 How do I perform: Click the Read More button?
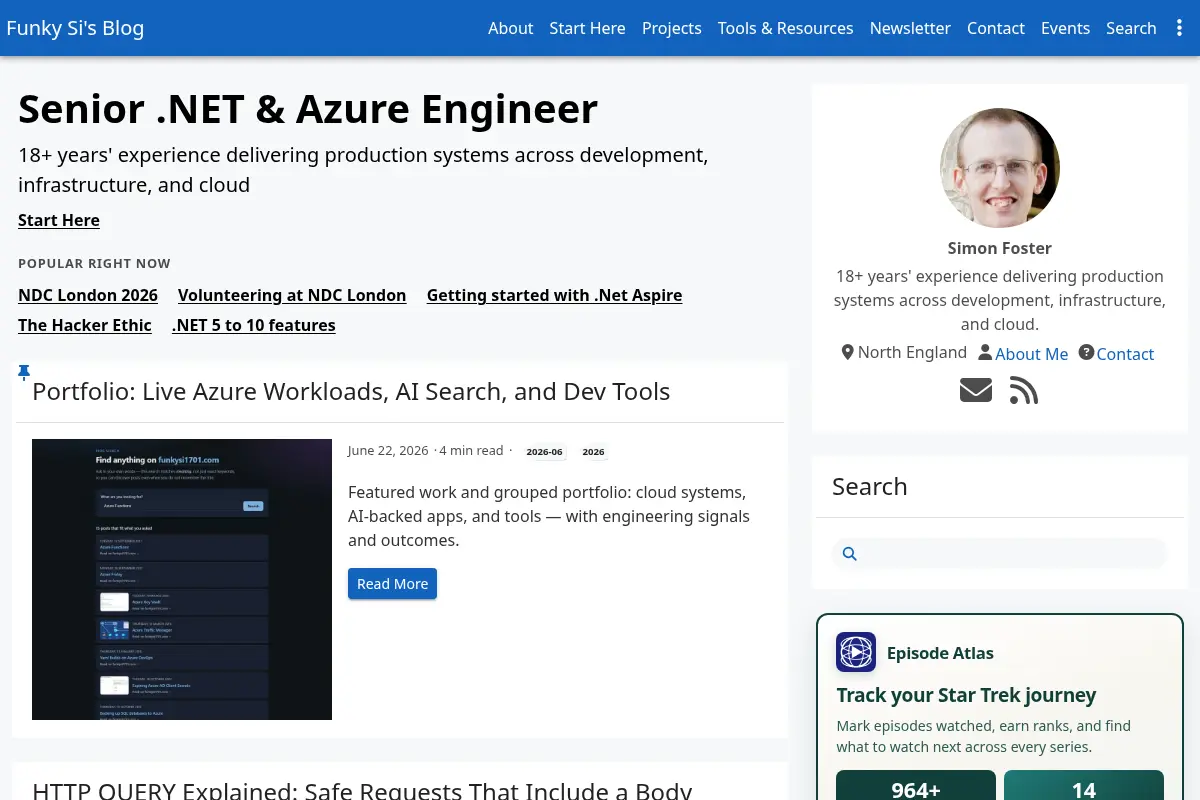[392, 584]
